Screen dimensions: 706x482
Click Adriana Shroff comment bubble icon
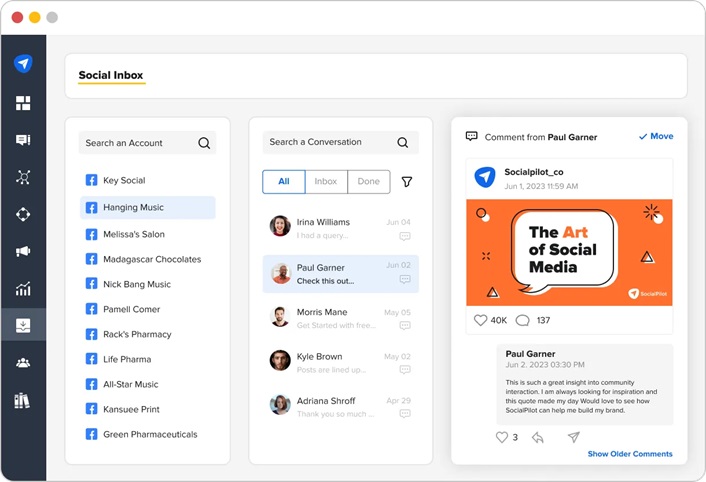tap(405, 414)
